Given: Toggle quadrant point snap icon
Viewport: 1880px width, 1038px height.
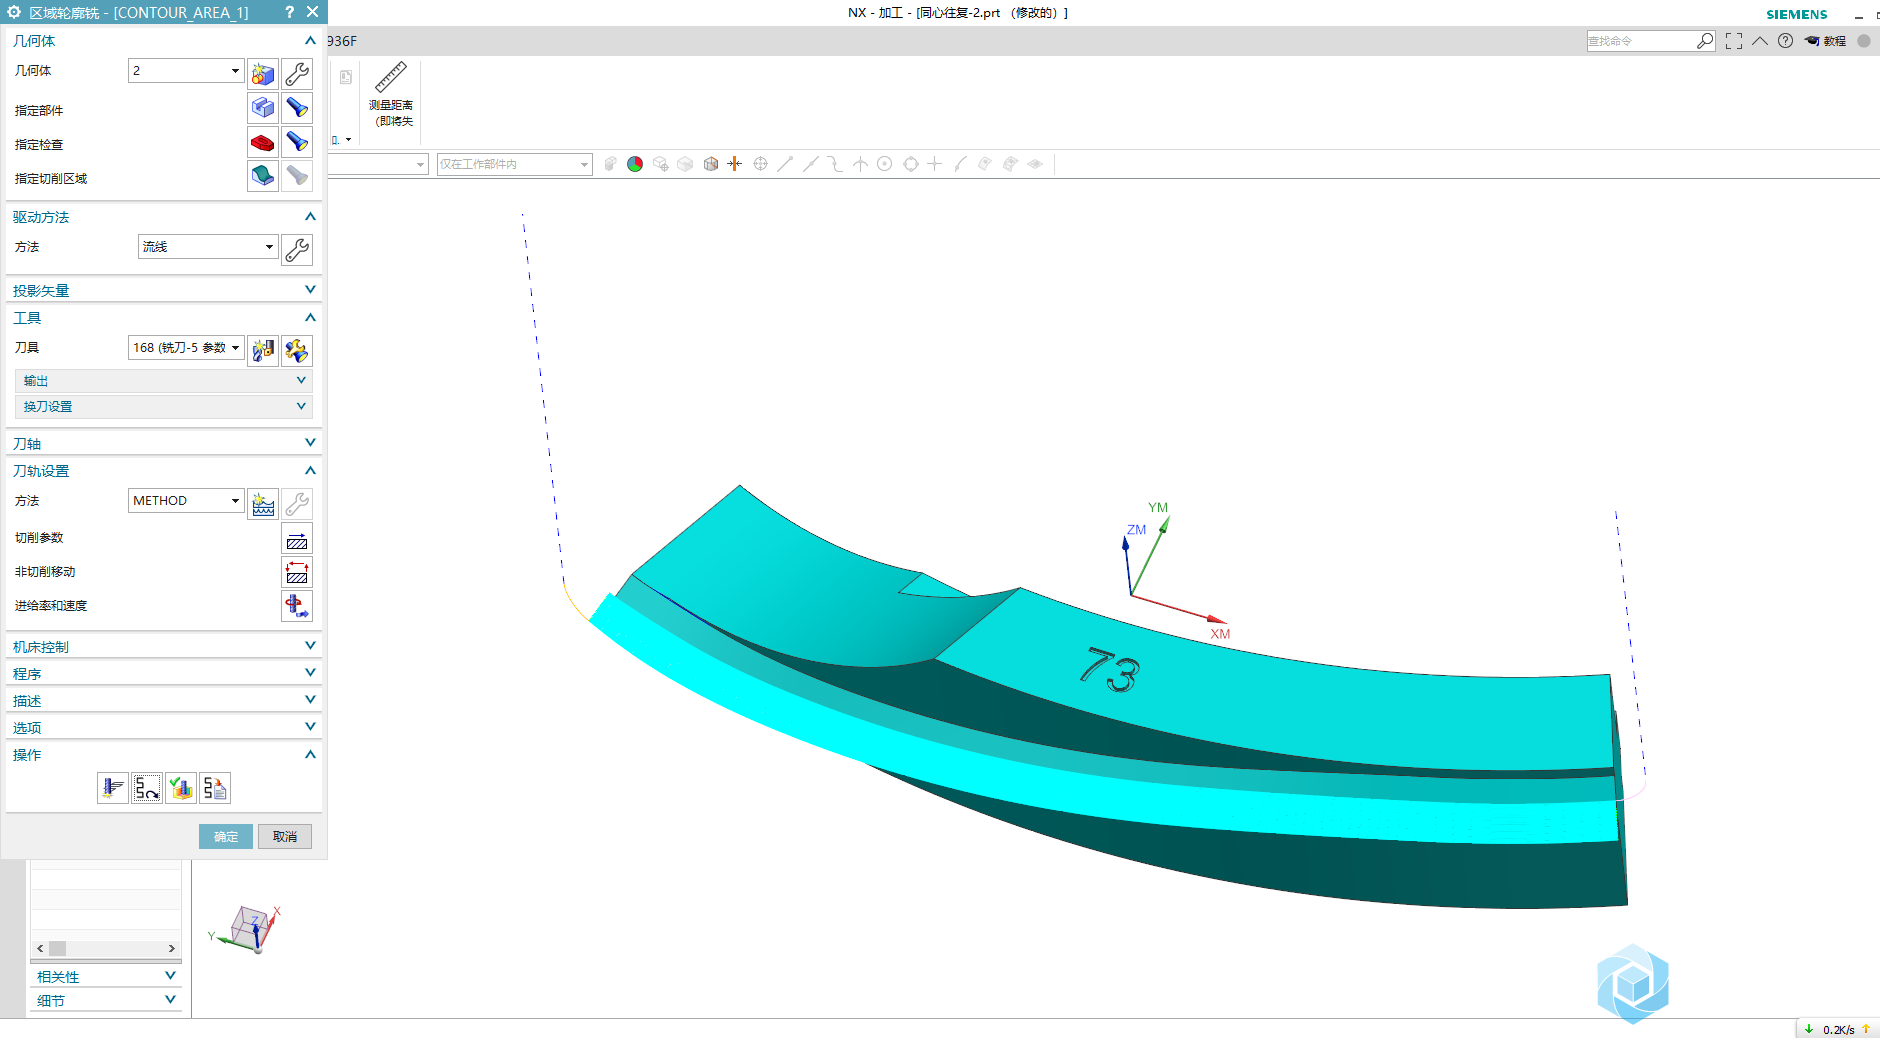Looking at the screenshot, I should (x=911, y=164).
